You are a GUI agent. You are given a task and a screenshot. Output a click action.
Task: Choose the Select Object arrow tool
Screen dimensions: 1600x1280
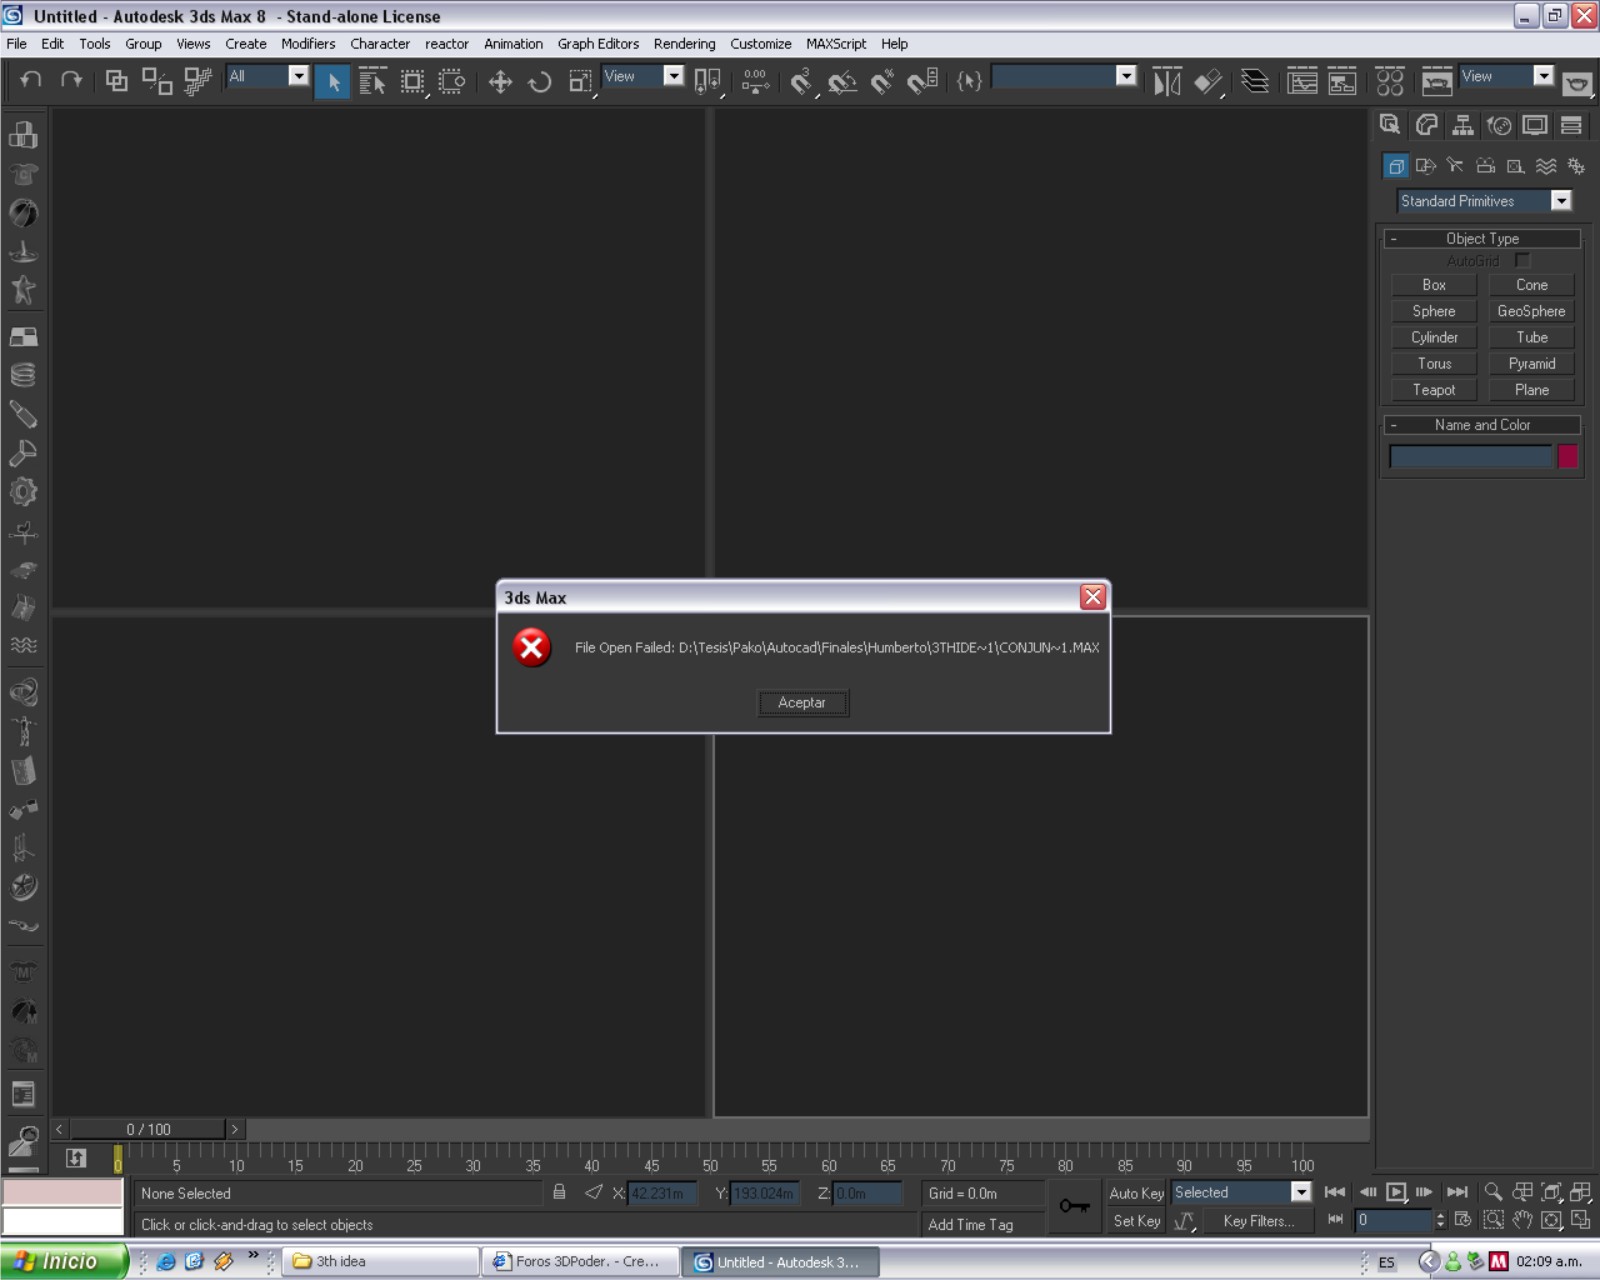[333, 81]
